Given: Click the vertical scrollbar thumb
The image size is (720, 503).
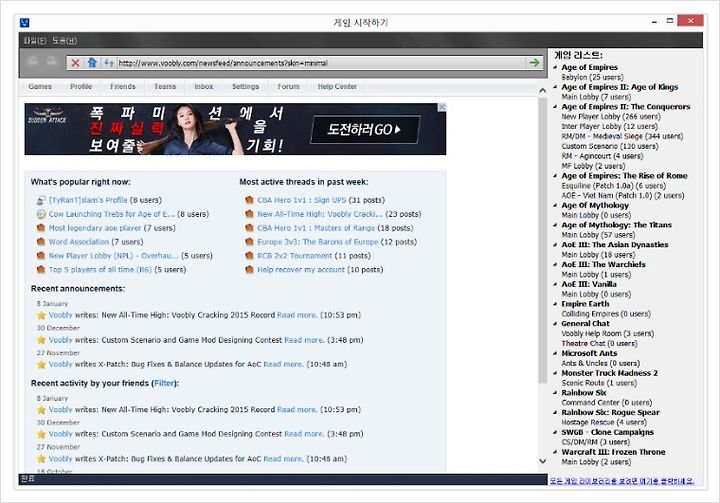Looking at the screenshot, I should pyautogui.click(x=542, y=239).
